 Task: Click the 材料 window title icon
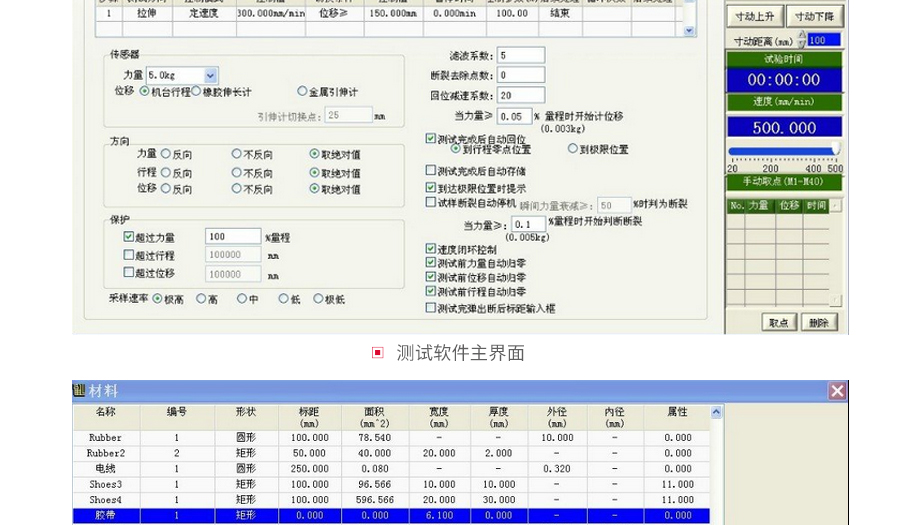(x=79, y=391)
